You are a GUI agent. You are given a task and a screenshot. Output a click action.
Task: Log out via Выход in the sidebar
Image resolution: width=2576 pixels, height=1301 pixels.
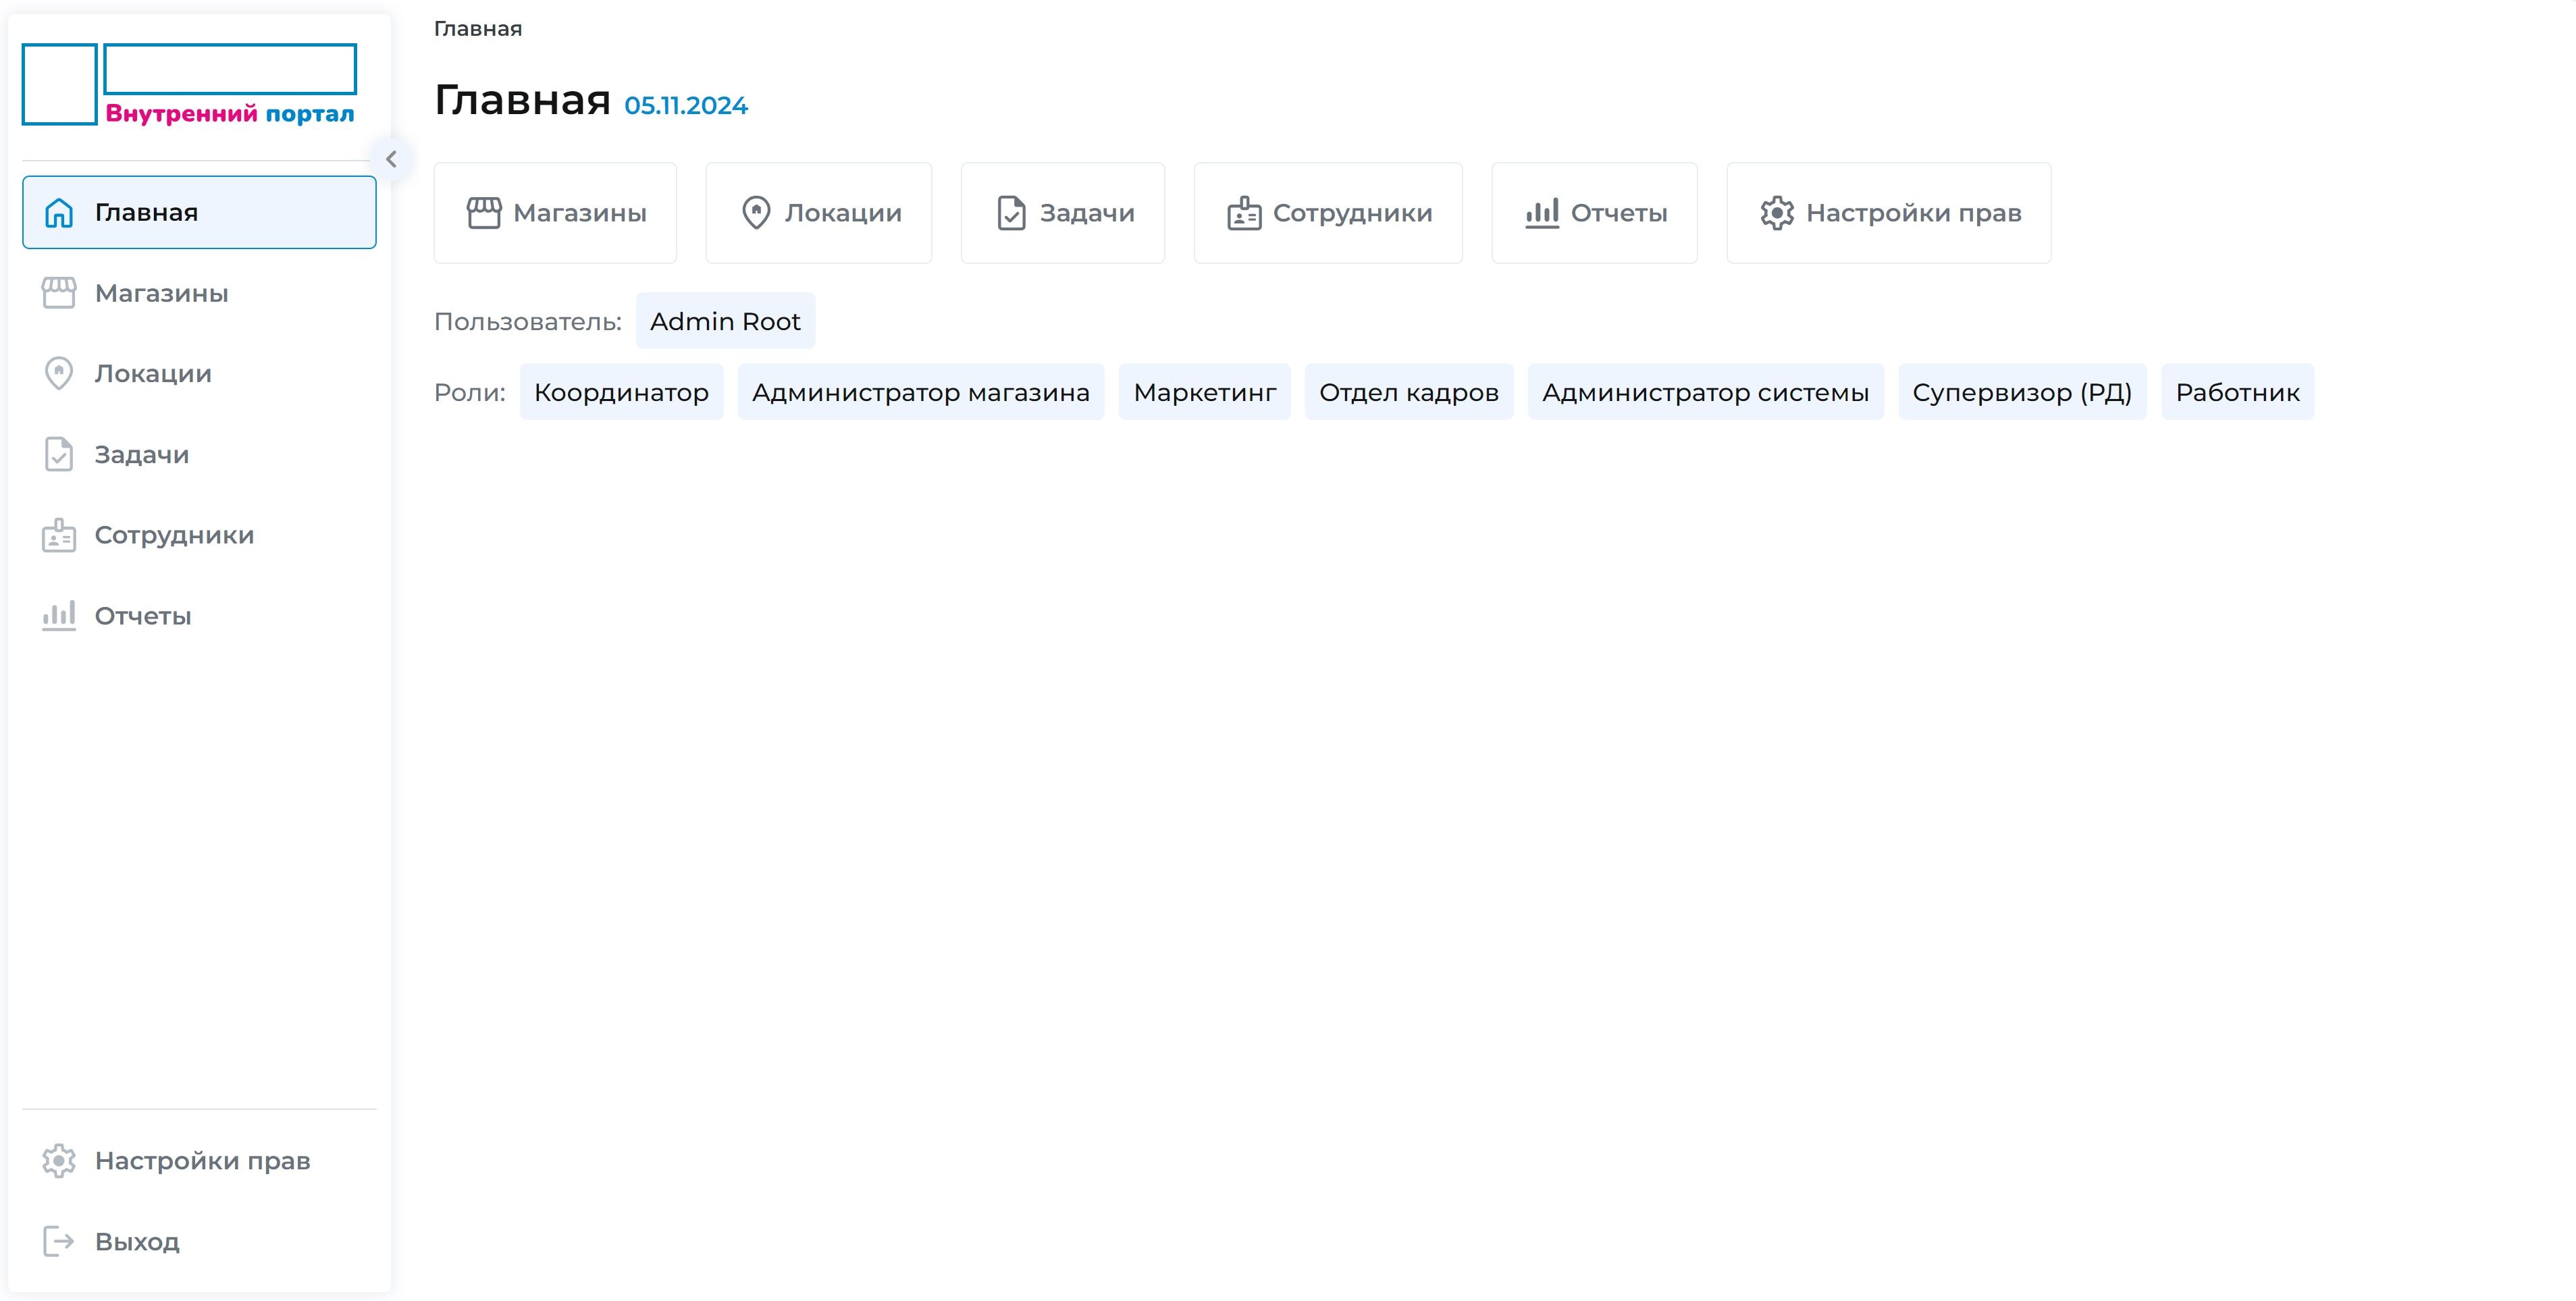(199, 1241)
